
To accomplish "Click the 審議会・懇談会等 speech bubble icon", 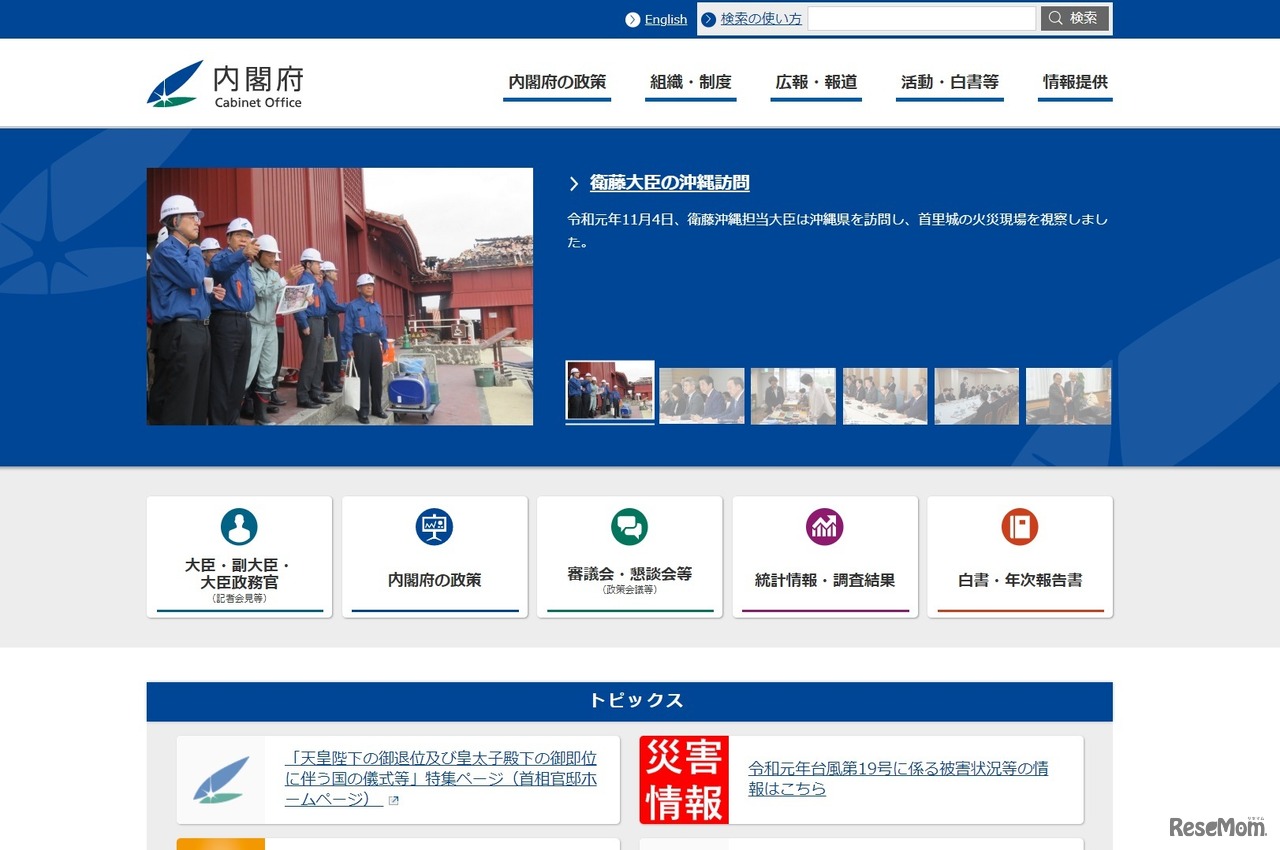I will click(629, 528).
